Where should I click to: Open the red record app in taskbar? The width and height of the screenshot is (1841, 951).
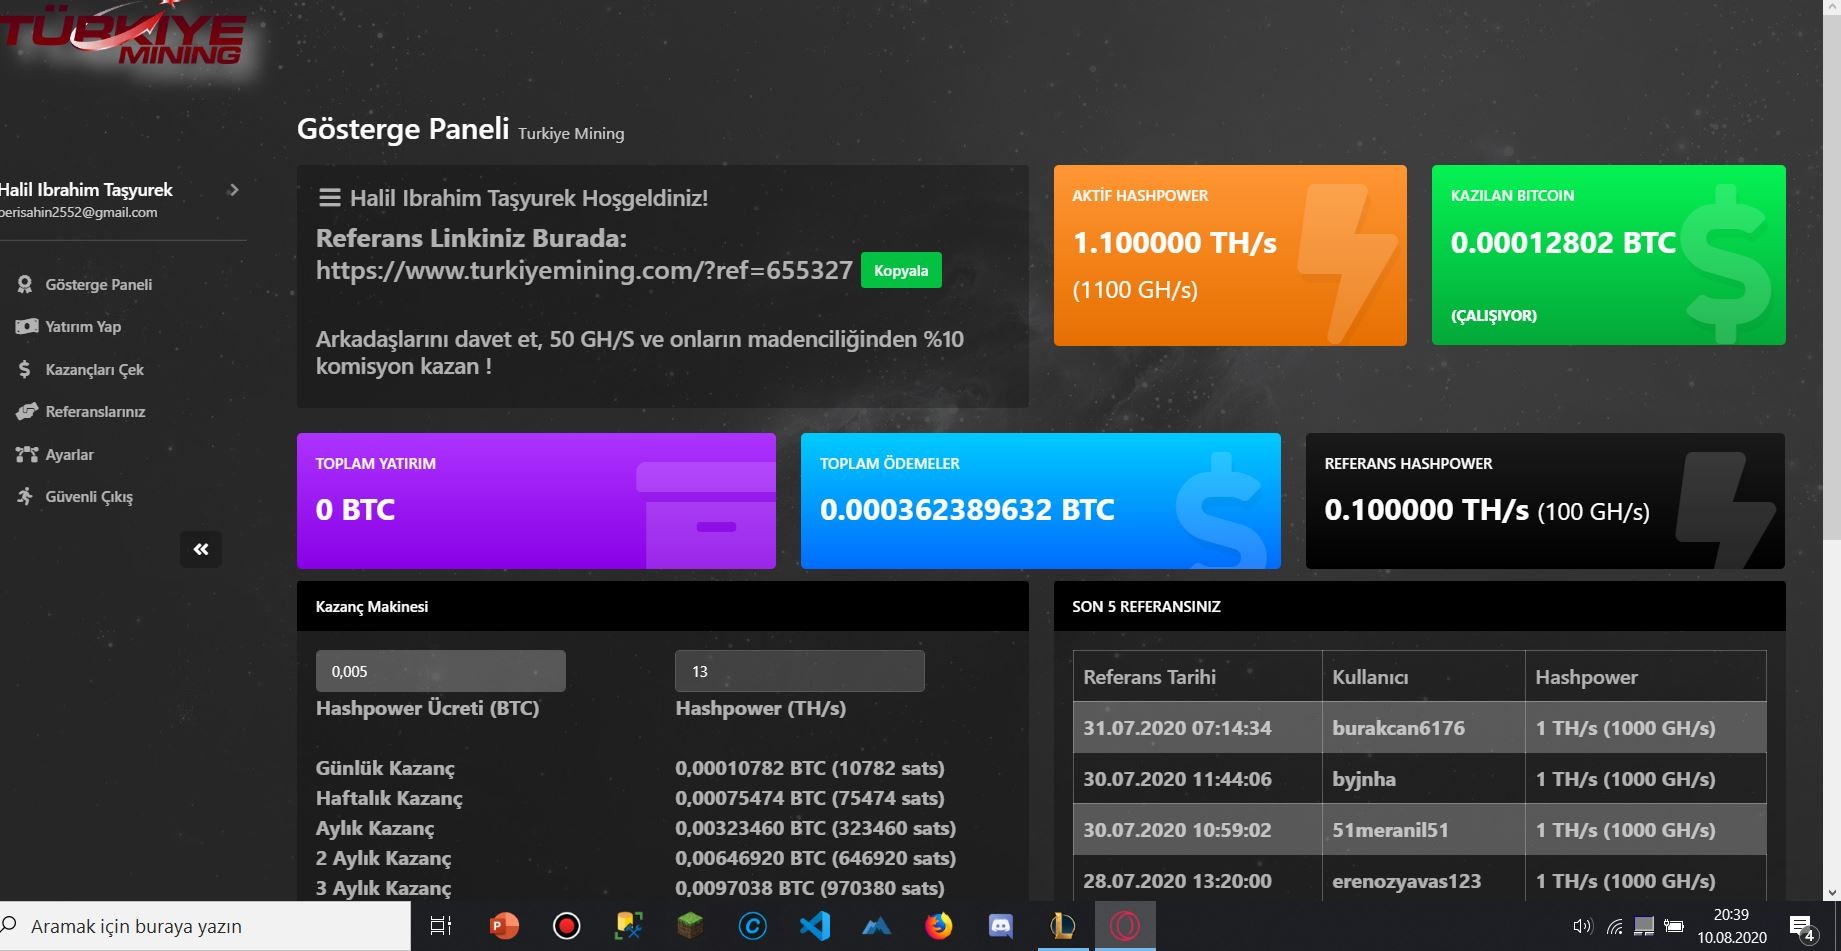tap(566, 926)
